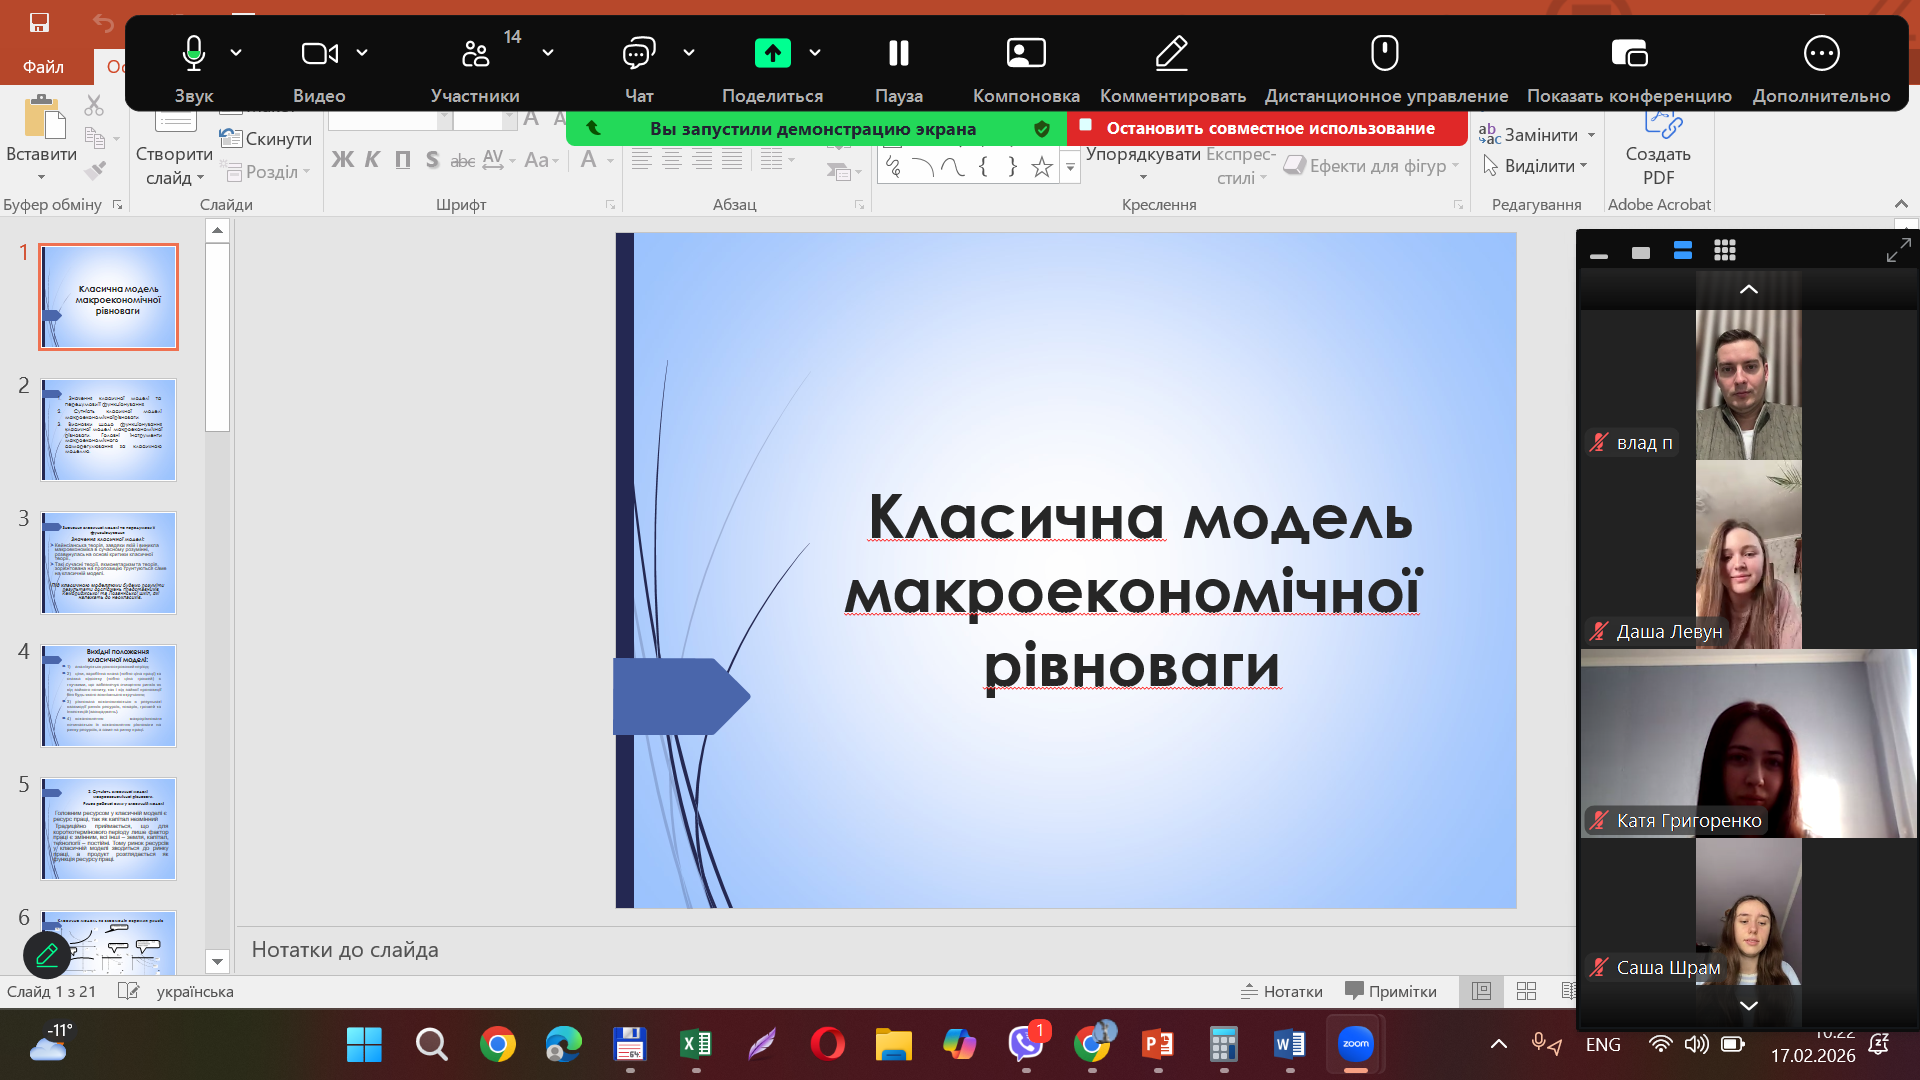This screenshot has height=1080, width=1920.
Task: Open Примітки comments from status bar
Action: click(1391, 991)
